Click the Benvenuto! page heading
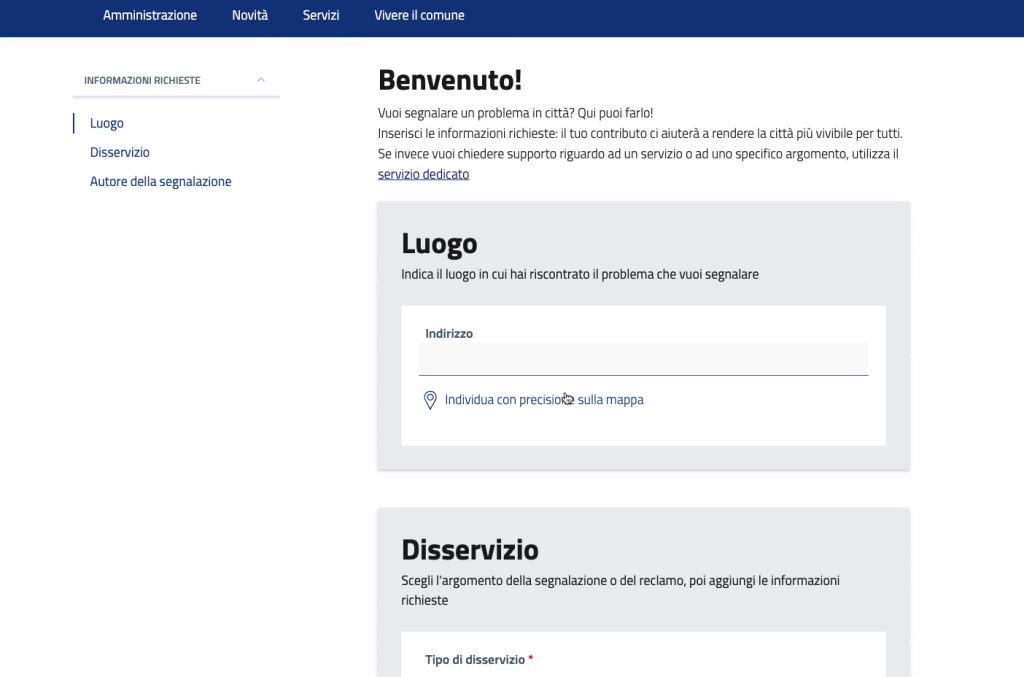1024x677 pixels. click(x=450, y=79)
